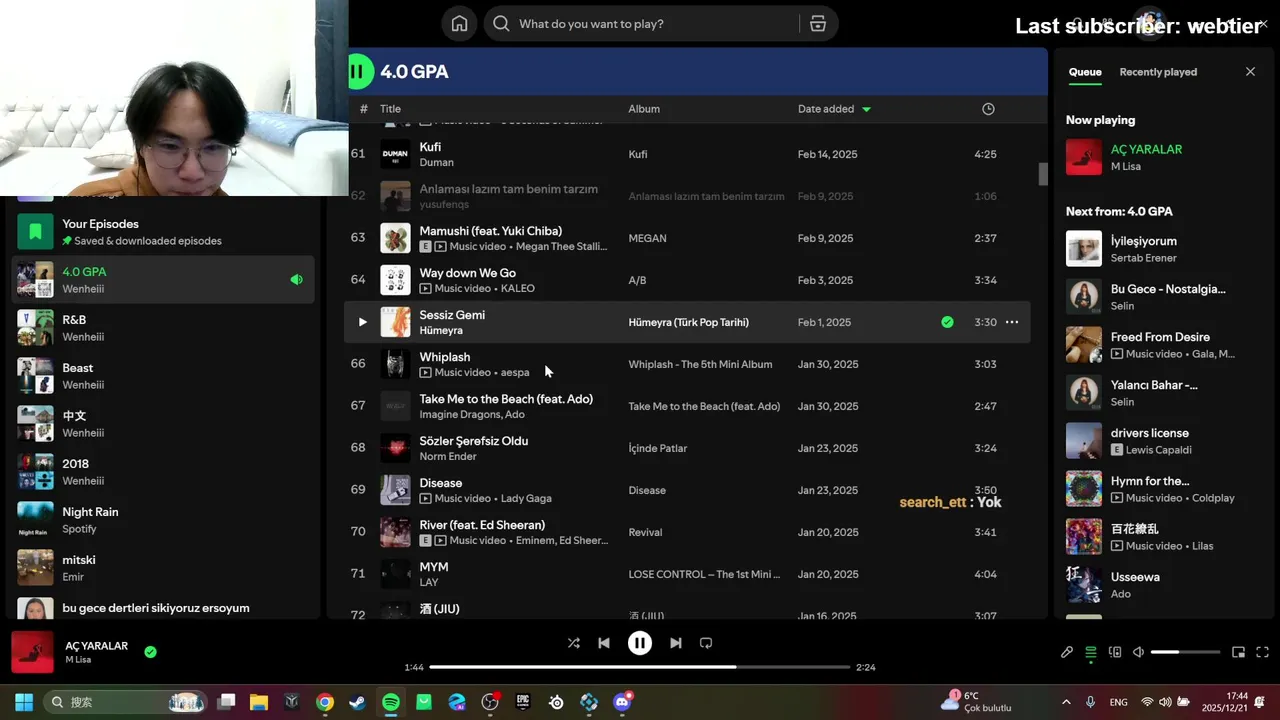
Task: Toggle saved checkmark on Sessiz Gemi
Action: (x=947, y=322)
